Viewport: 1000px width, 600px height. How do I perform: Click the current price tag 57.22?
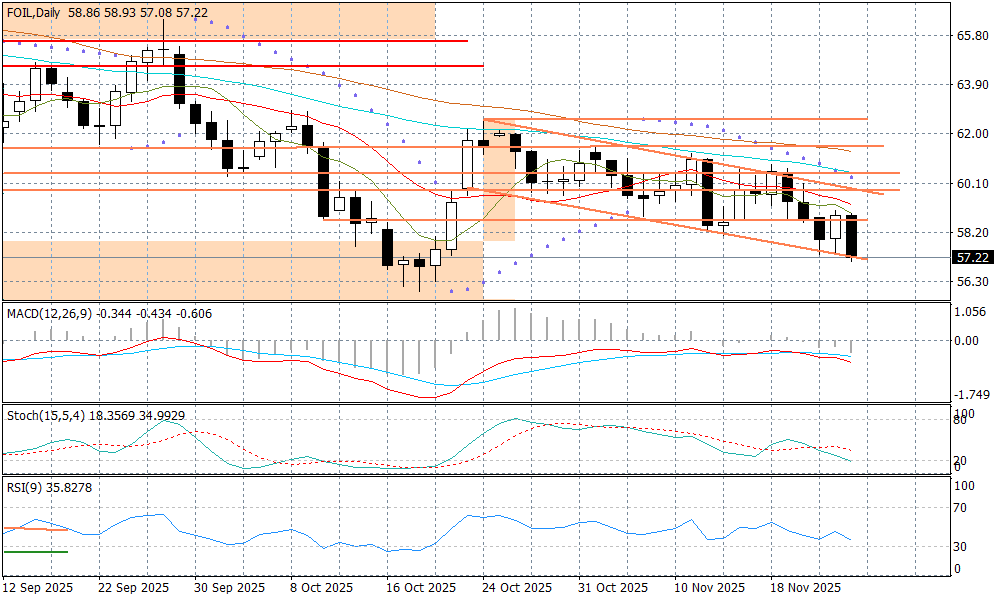click(973, 257)
